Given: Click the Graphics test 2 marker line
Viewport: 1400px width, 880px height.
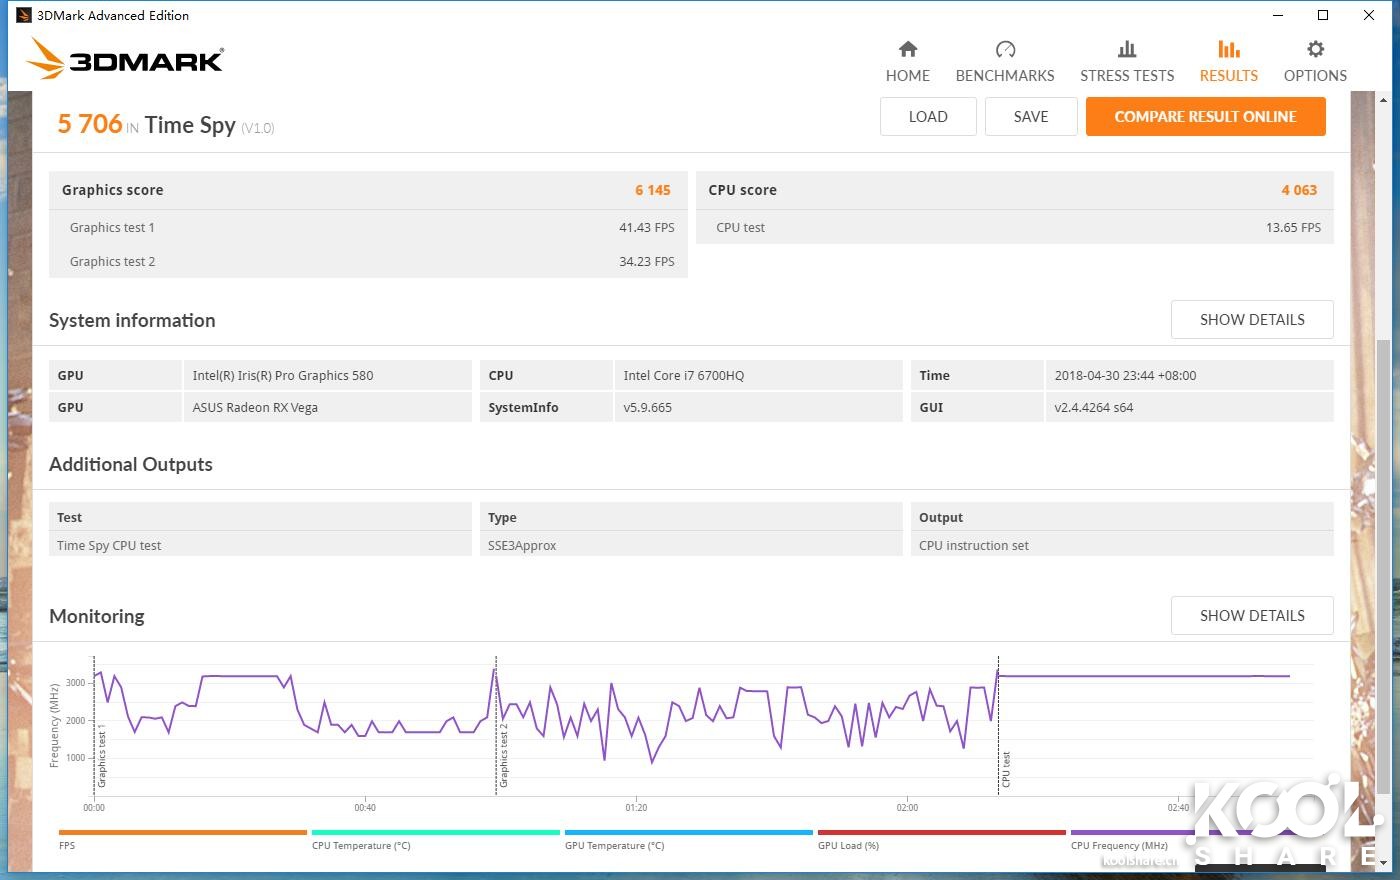Looking at the screenshot, I should coord(496,725).
